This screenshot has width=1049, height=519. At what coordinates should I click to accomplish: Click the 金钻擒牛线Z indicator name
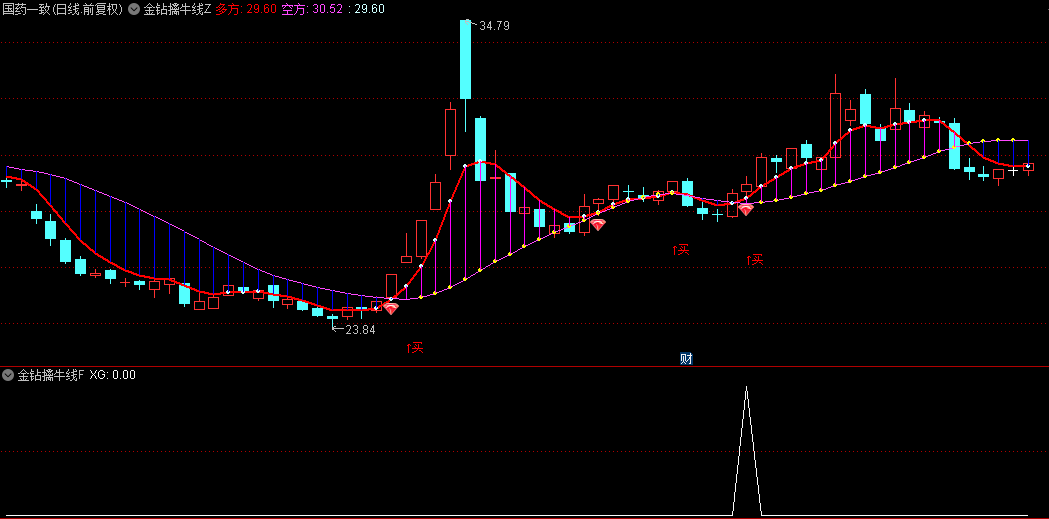pyautogui.click(x=177, y=10)
